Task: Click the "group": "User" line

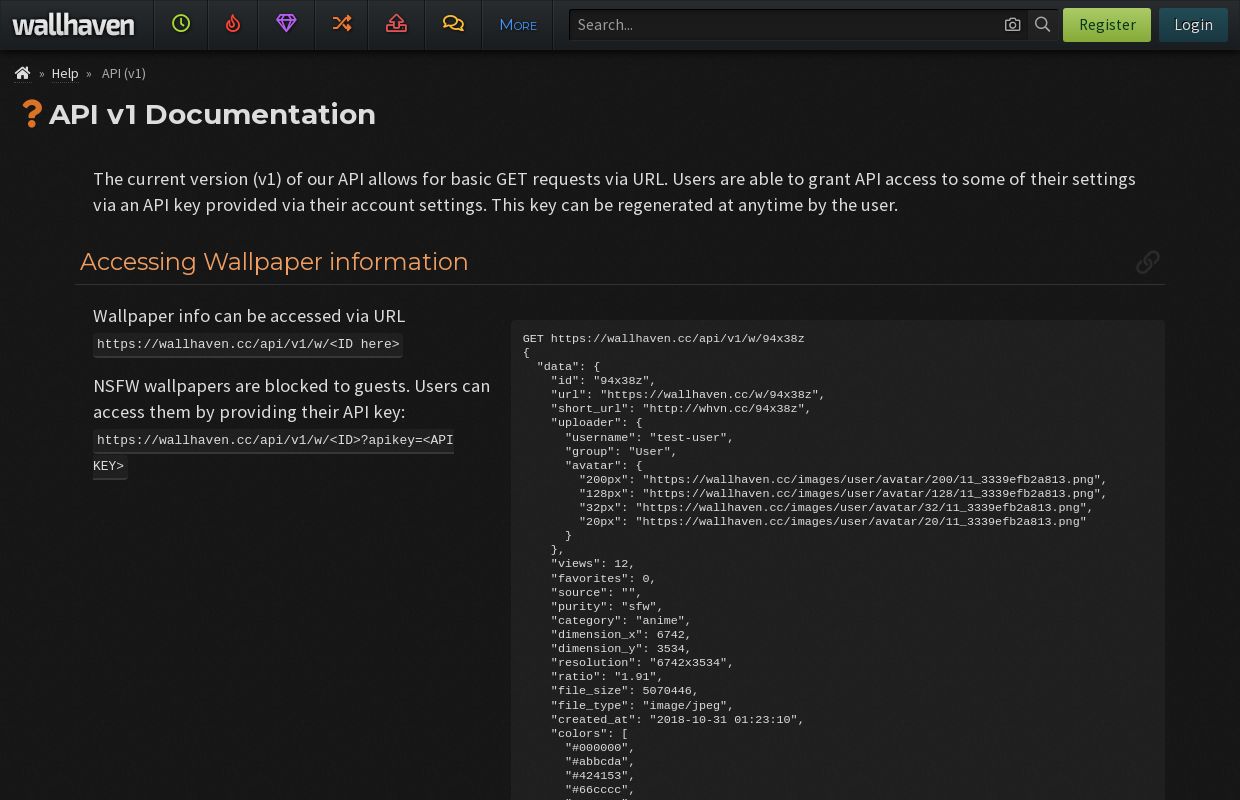Action: [x=621, y=451]
